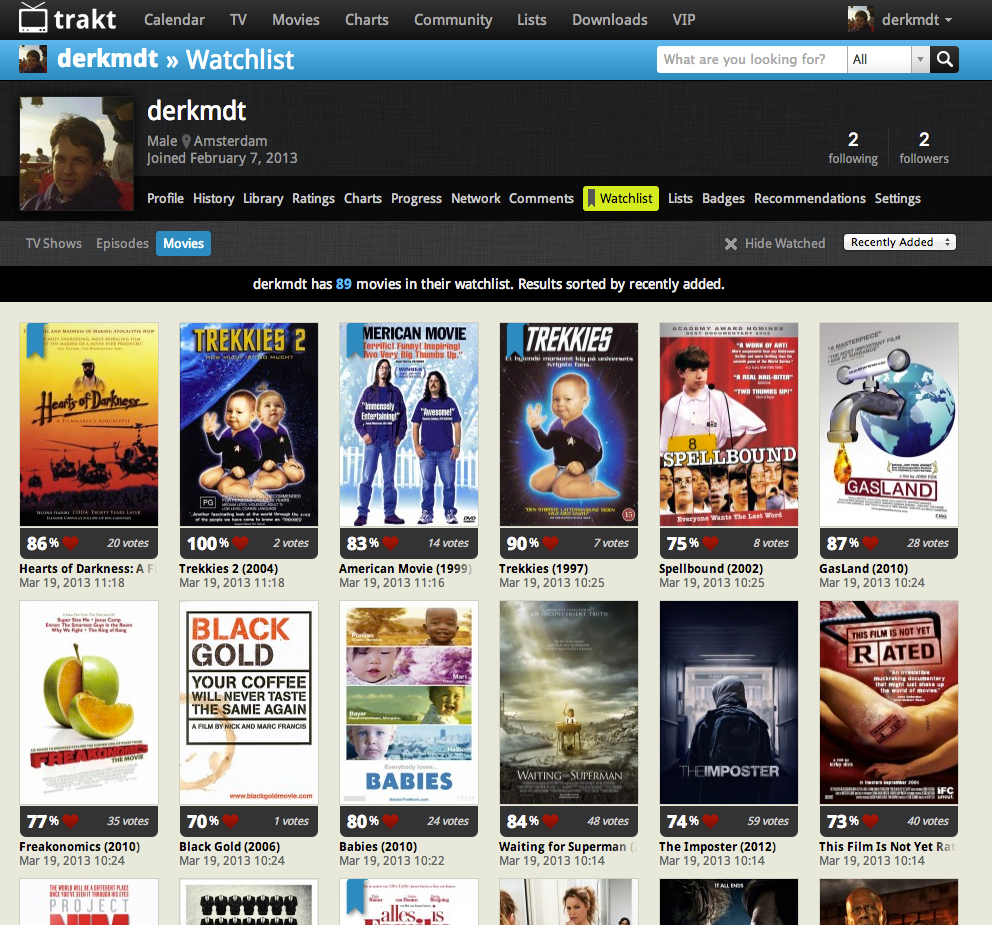Go to Movies in top navigation
This screenshot has width=992, height=925.
295,20
